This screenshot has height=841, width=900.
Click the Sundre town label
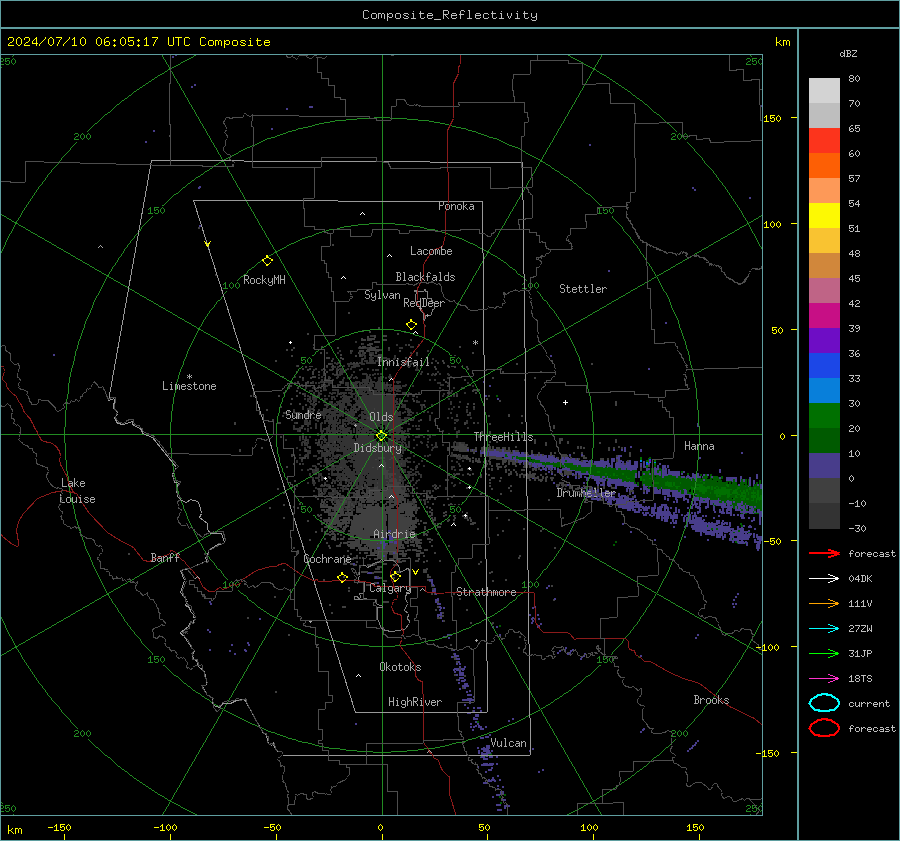tap(303, 415)
